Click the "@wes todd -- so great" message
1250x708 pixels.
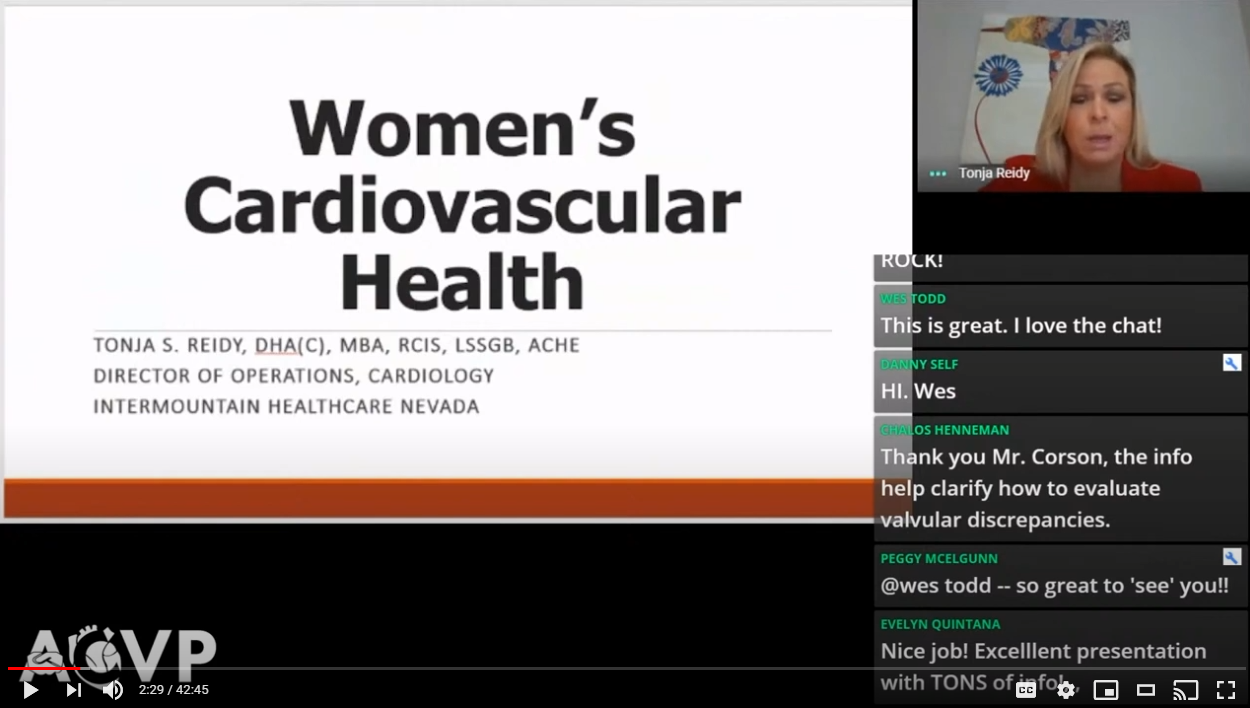pyautogui.click(x=1054, y=586)
